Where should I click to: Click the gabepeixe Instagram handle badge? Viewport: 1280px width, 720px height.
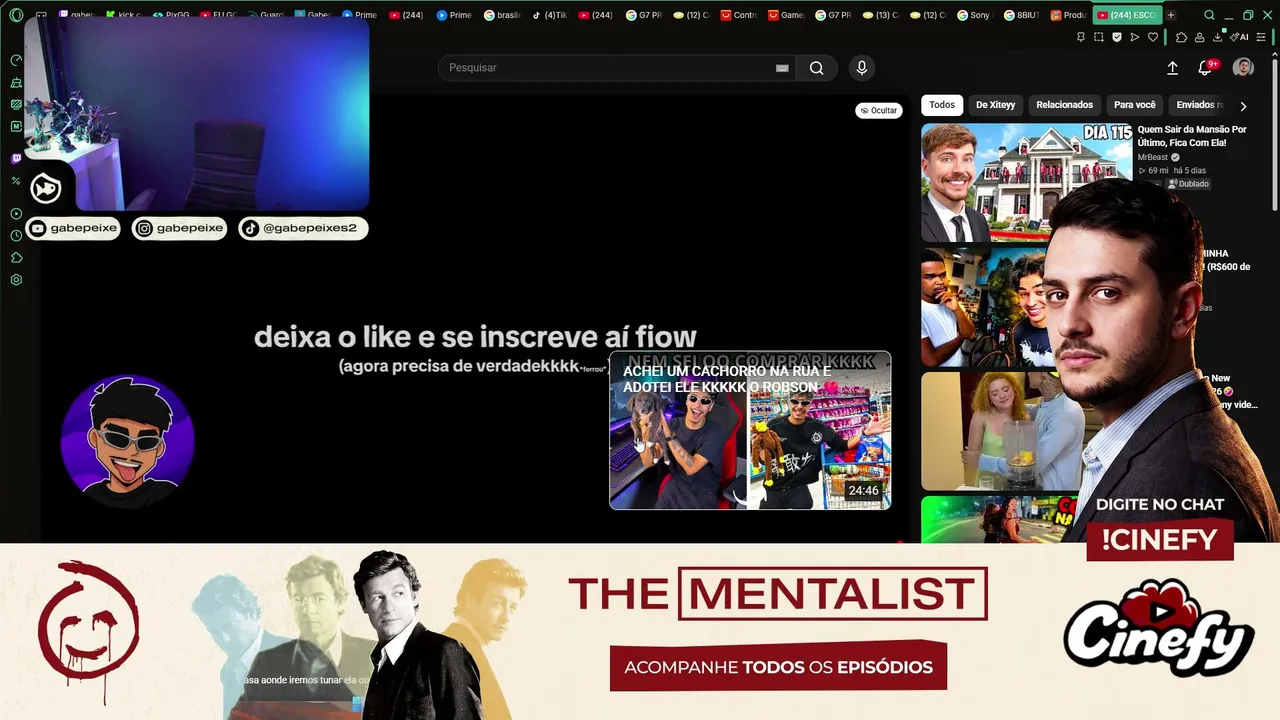pos(180,228)
